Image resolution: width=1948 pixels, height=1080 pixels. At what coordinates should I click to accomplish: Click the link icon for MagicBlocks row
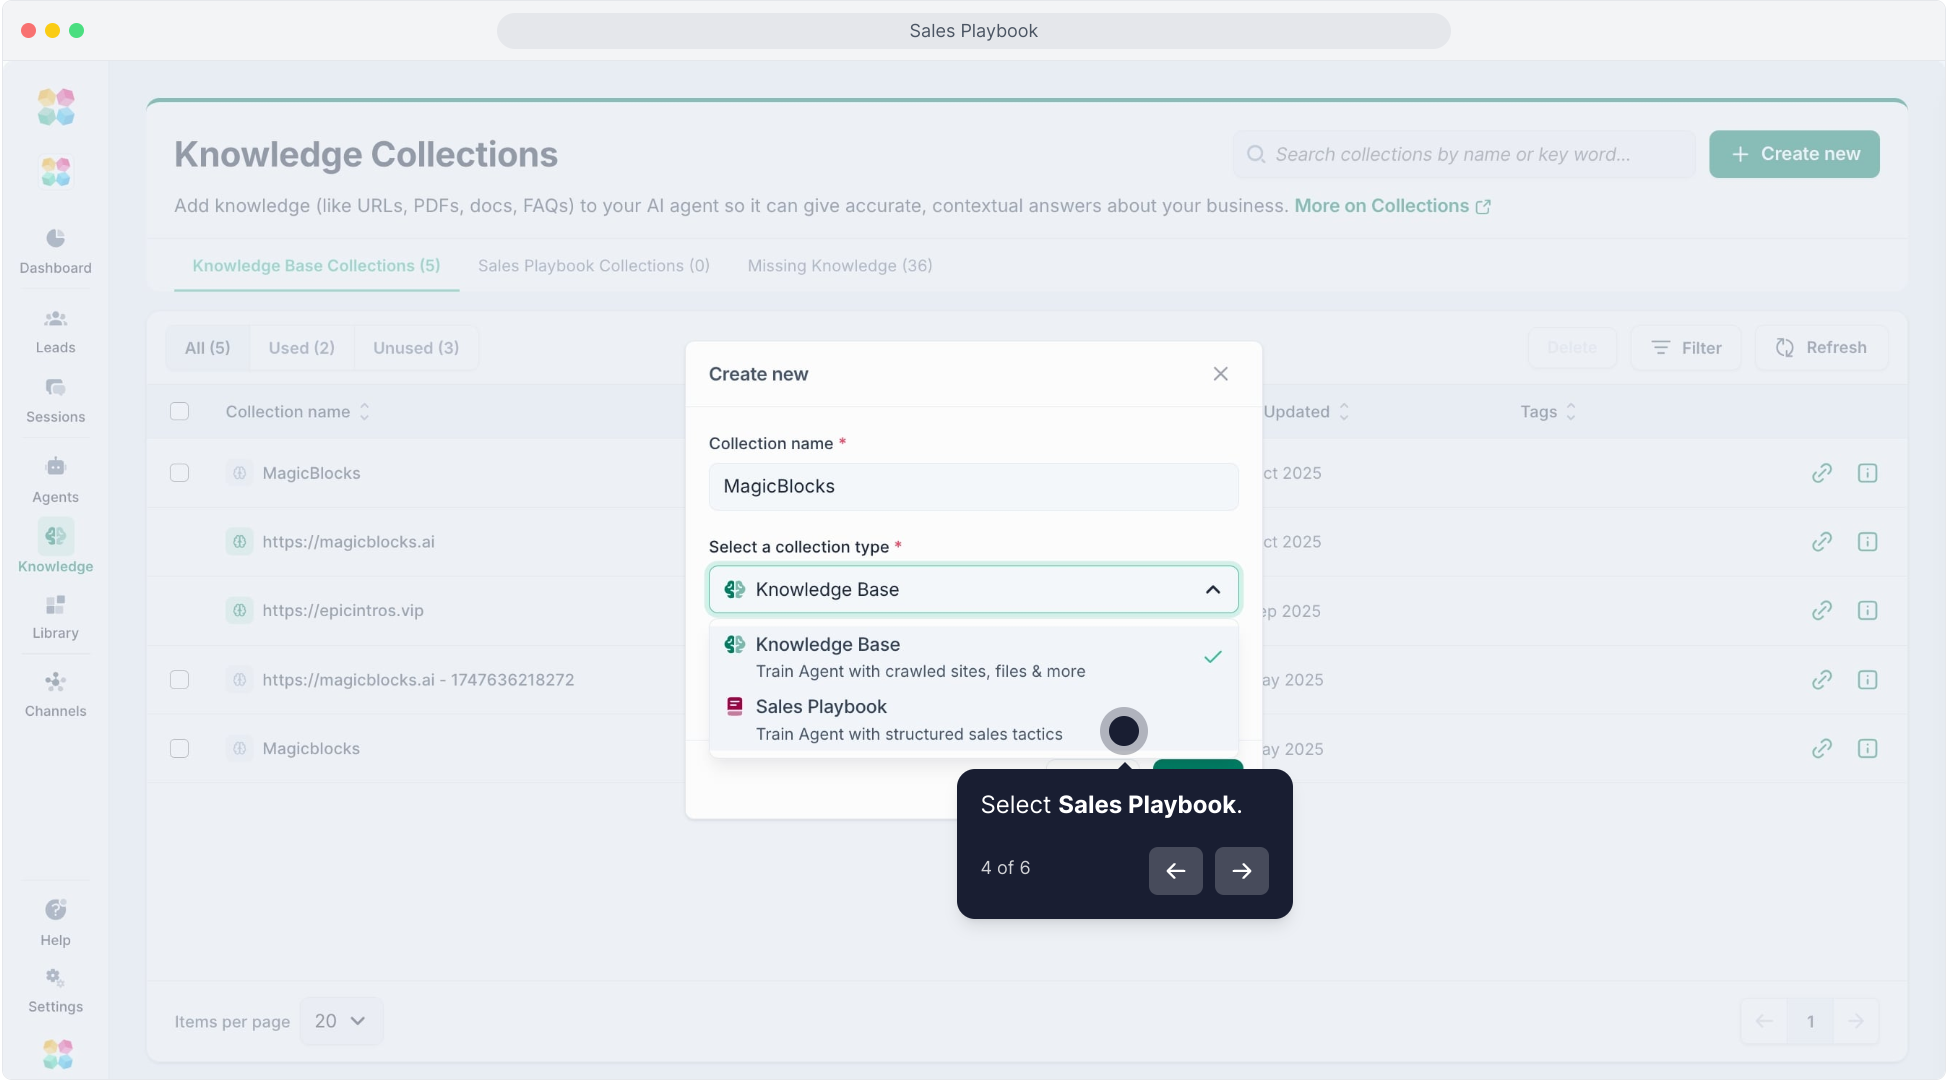tap(1822, 473)
